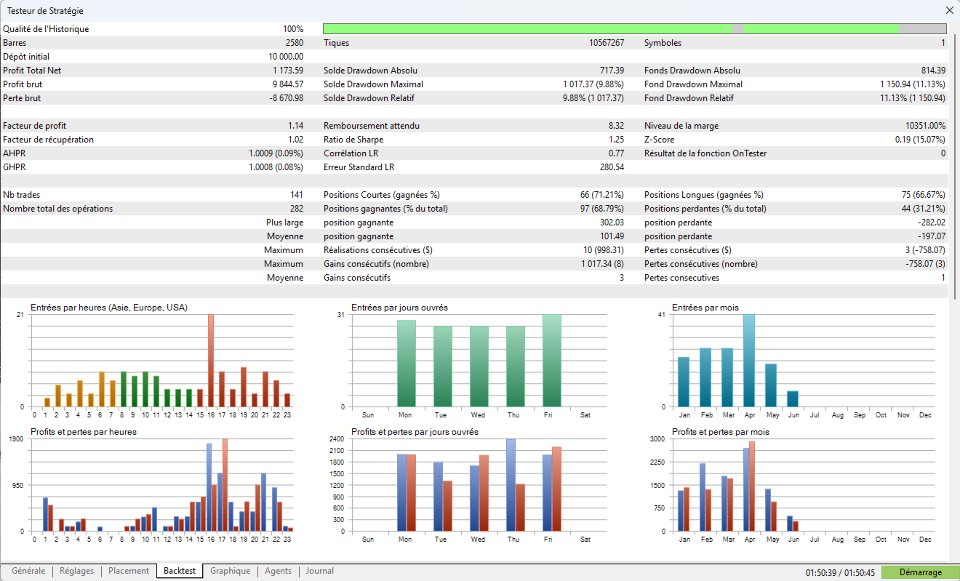Click the Solde Drawdown Absolu value 717.39
960x581 pixels.
(x=612, y=70)
